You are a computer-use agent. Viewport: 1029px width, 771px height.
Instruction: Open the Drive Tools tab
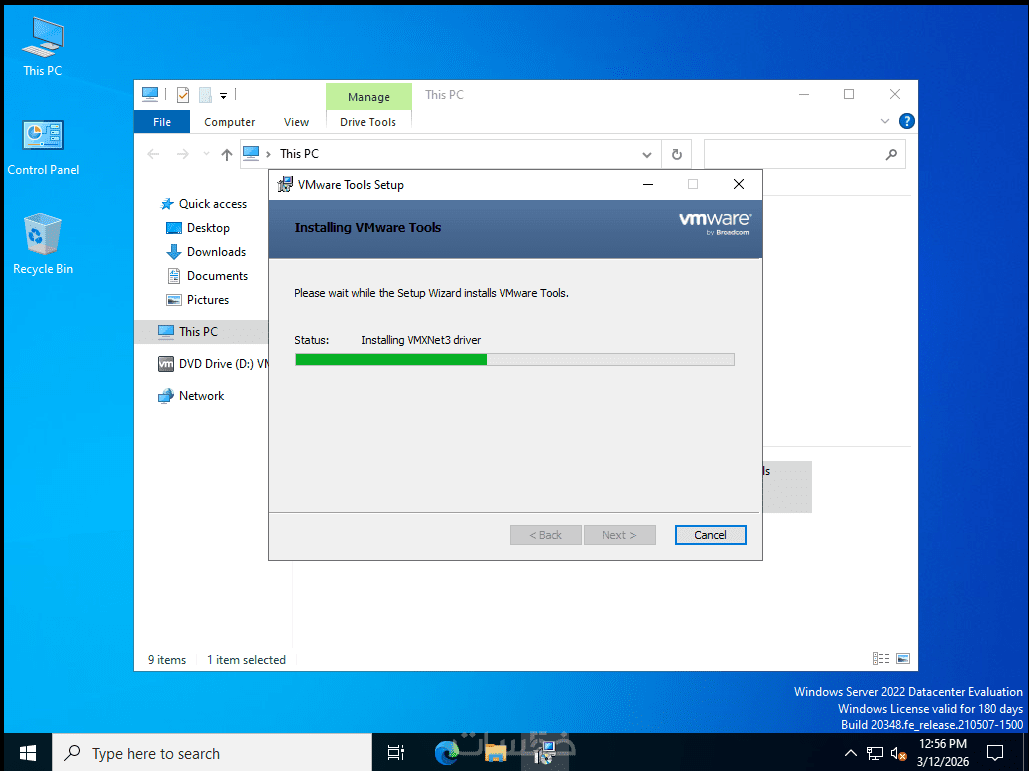[x=368, y=122]
